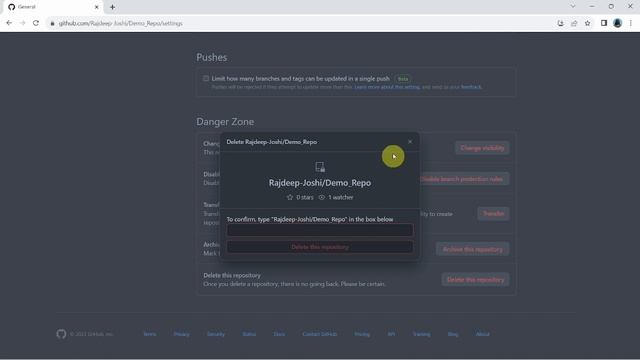Click the share page icon

point(574,23)
